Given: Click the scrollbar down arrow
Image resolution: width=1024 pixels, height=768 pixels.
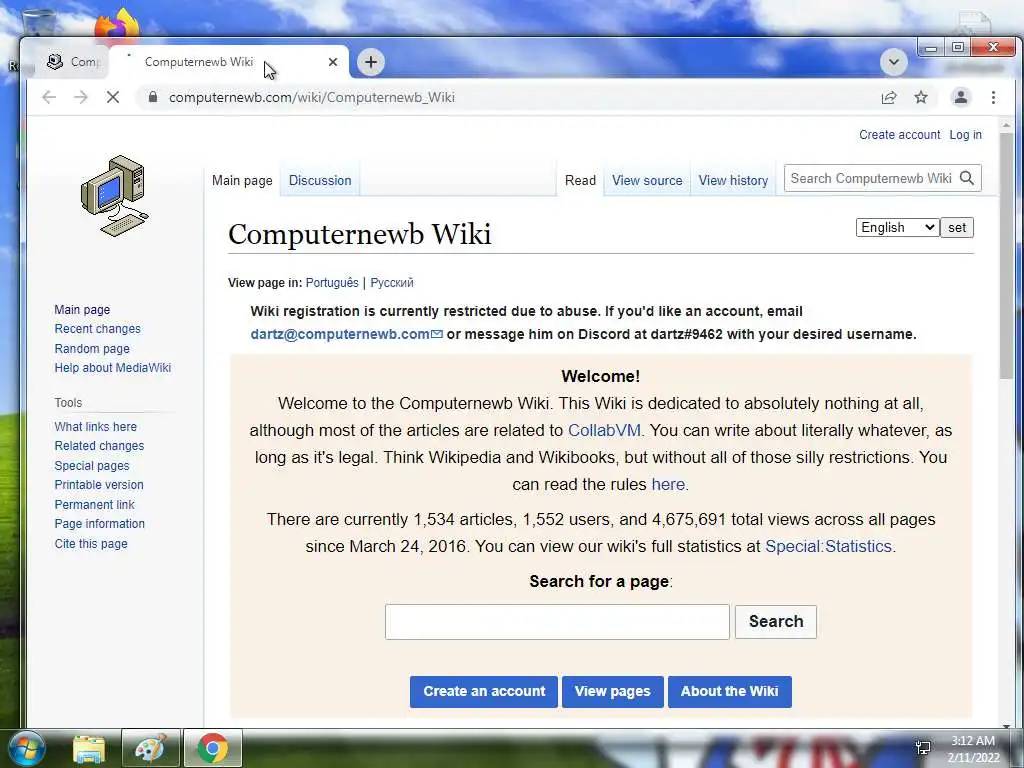Looking at the screenshot, I should (1006, 724).
